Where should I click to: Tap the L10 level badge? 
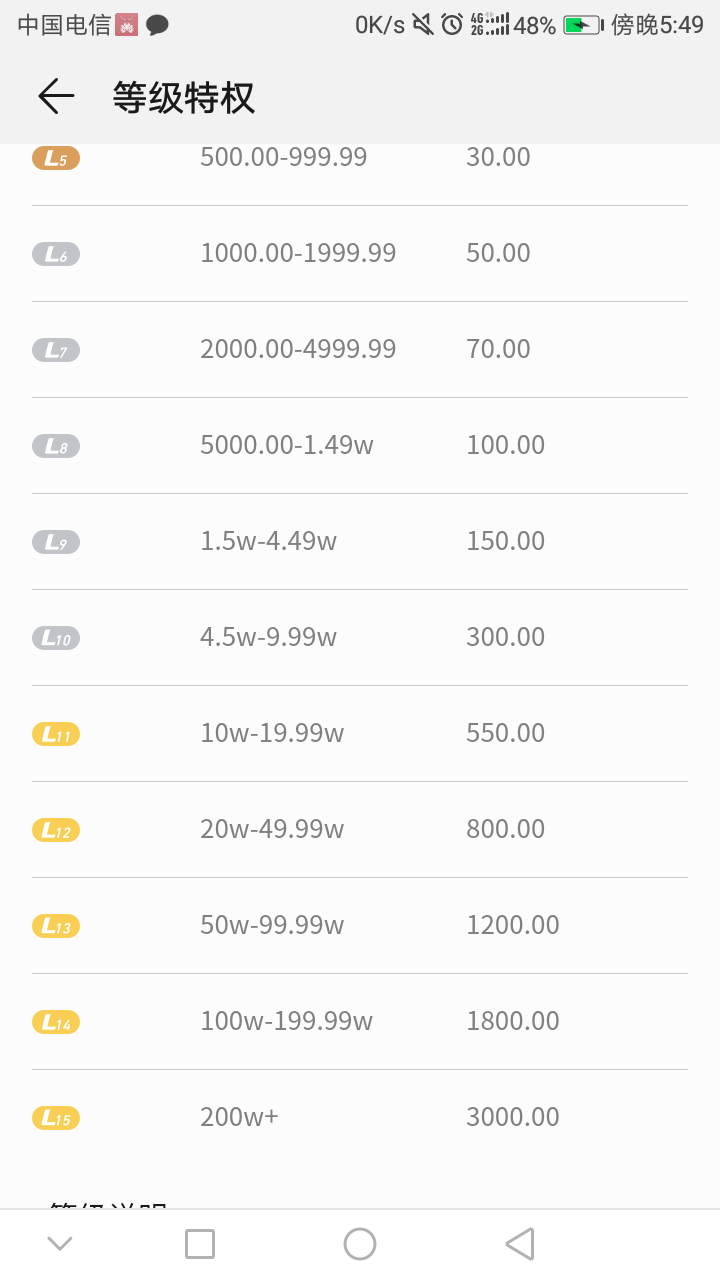[x=56, y=638]
